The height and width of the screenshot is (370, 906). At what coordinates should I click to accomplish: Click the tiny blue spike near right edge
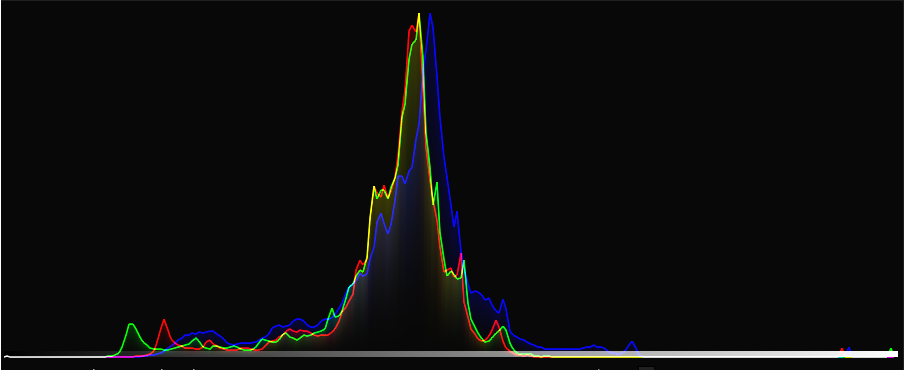coord(849,350)
